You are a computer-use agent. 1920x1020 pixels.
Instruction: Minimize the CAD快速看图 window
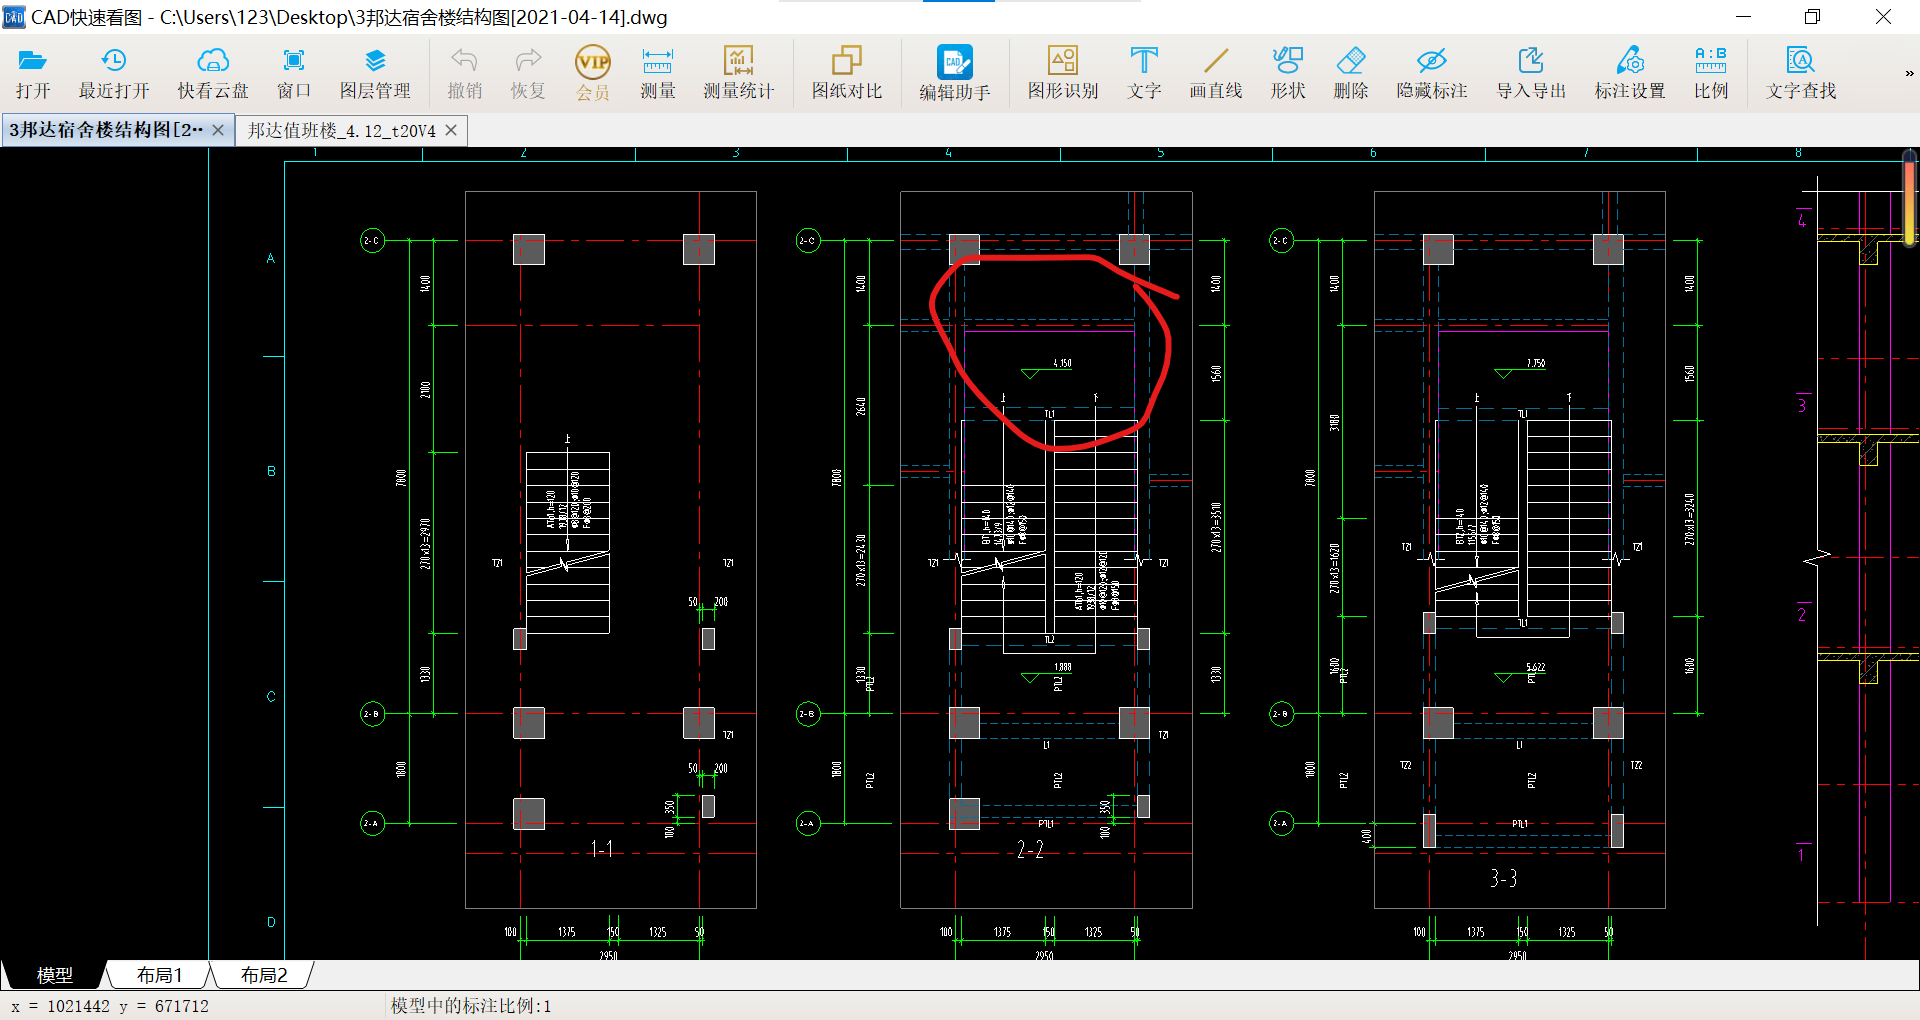point(1743,17)
